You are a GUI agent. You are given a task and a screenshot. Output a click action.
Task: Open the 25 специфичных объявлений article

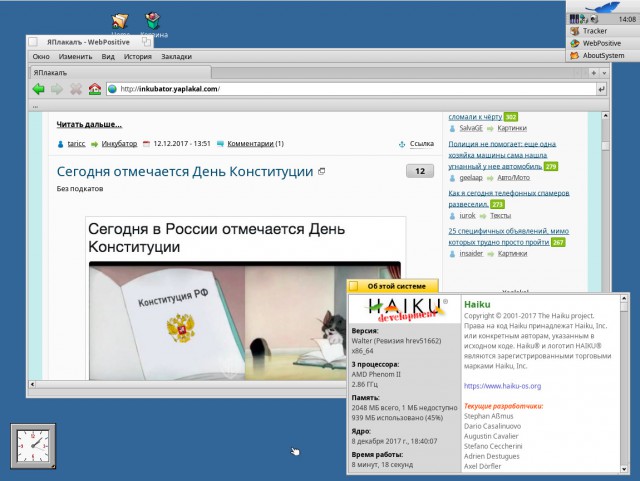508,237
